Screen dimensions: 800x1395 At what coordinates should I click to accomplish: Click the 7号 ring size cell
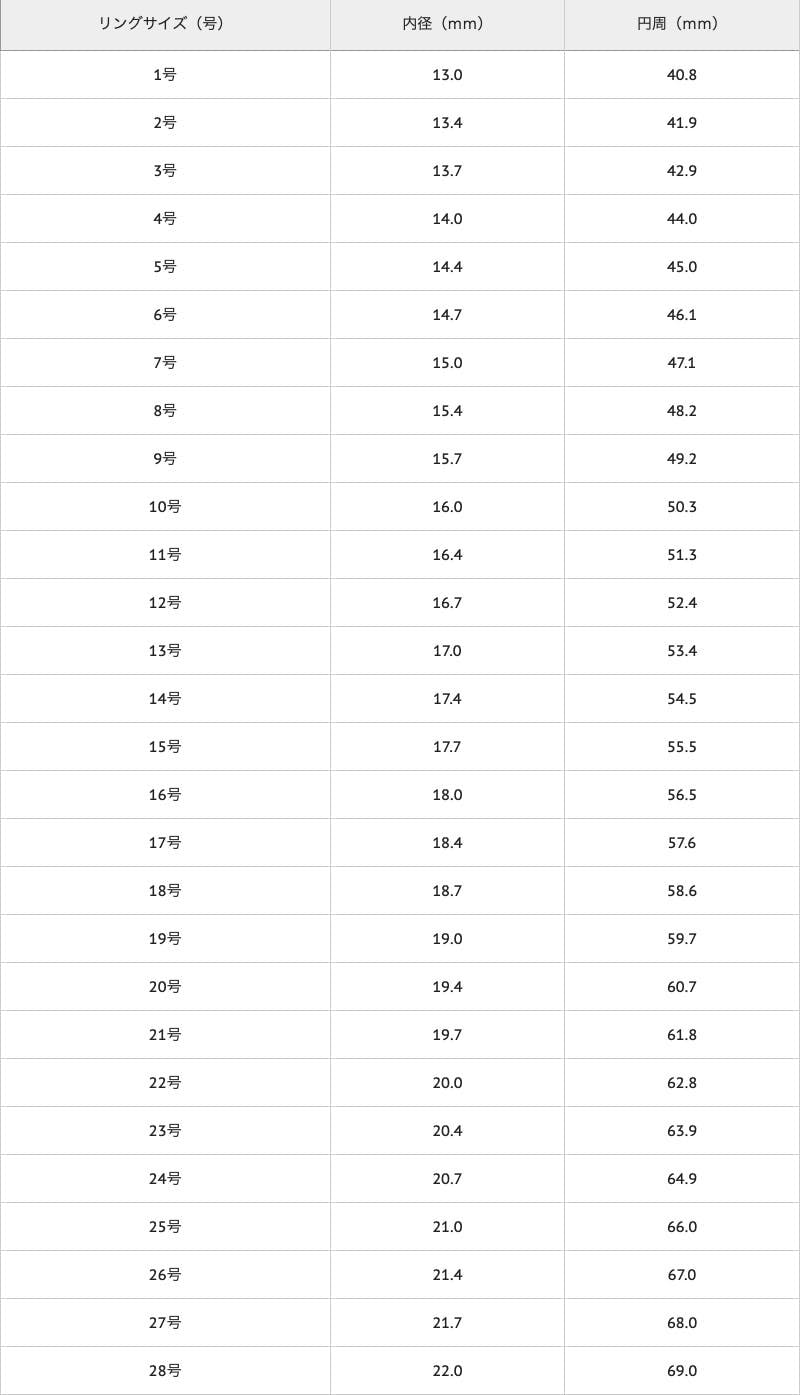tap(165, 363)
